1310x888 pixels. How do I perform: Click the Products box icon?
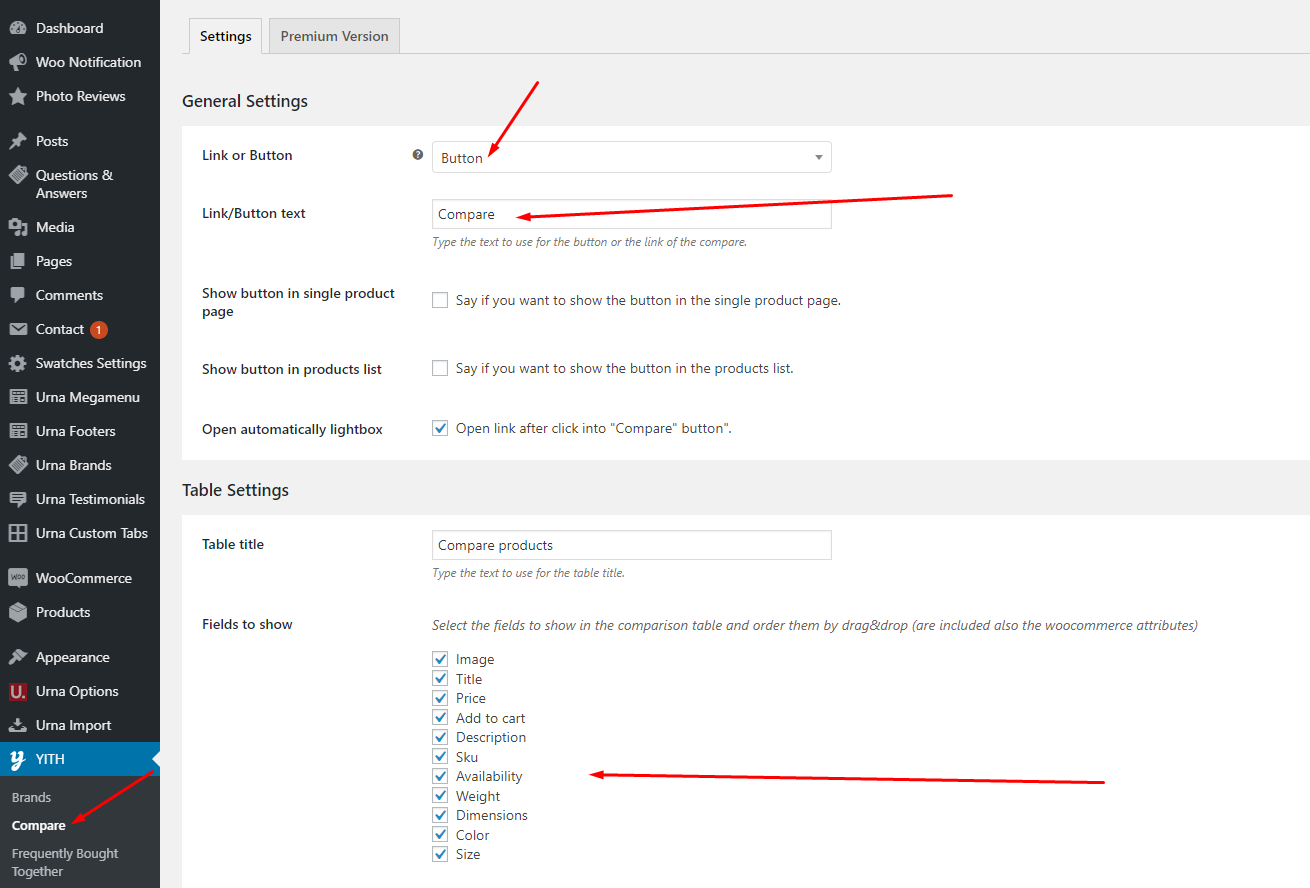coord(18,612)
